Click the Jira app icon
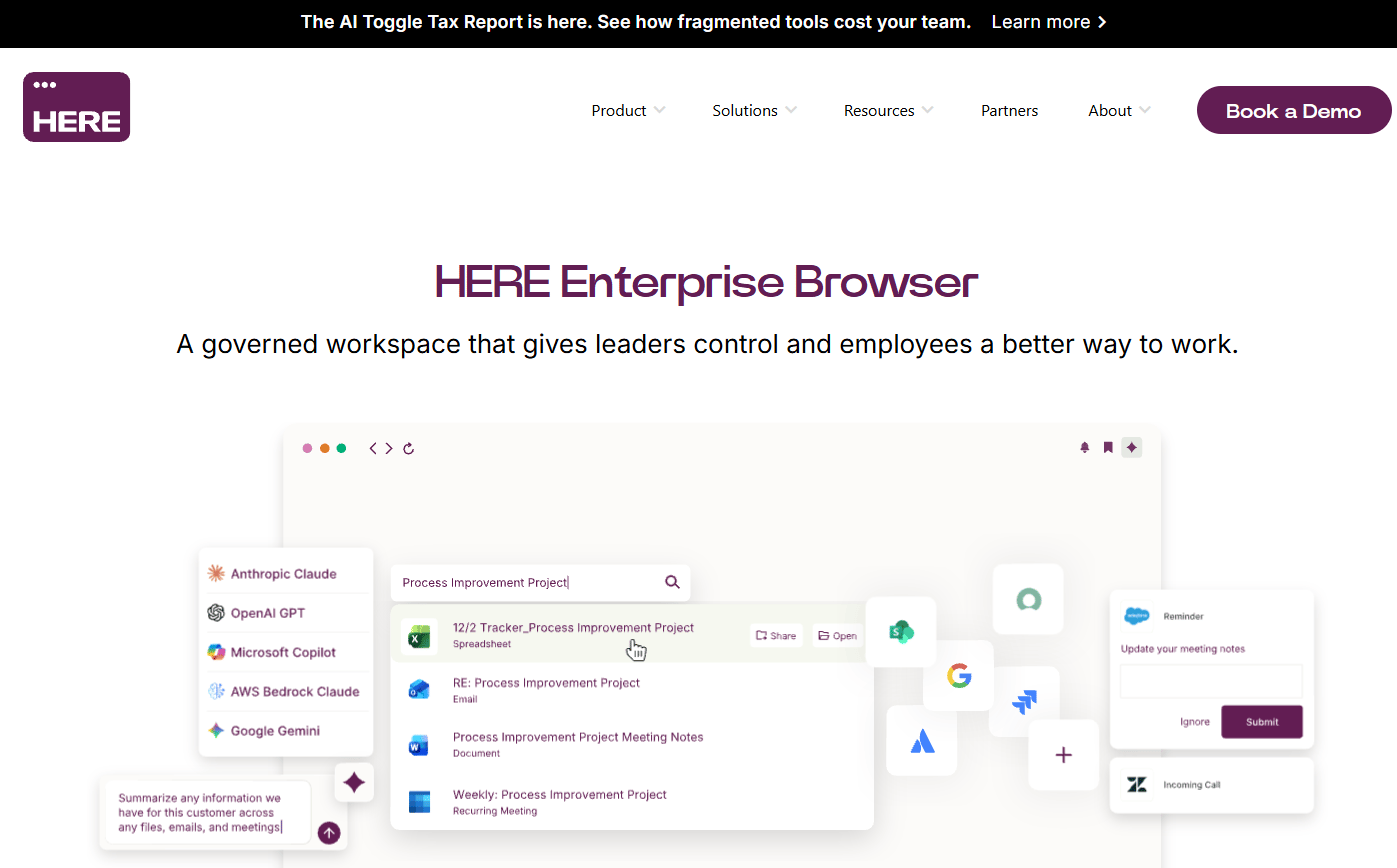The width and height of the screenshot is (1397, 868). pyautogui.click(x=1023, y=702)
